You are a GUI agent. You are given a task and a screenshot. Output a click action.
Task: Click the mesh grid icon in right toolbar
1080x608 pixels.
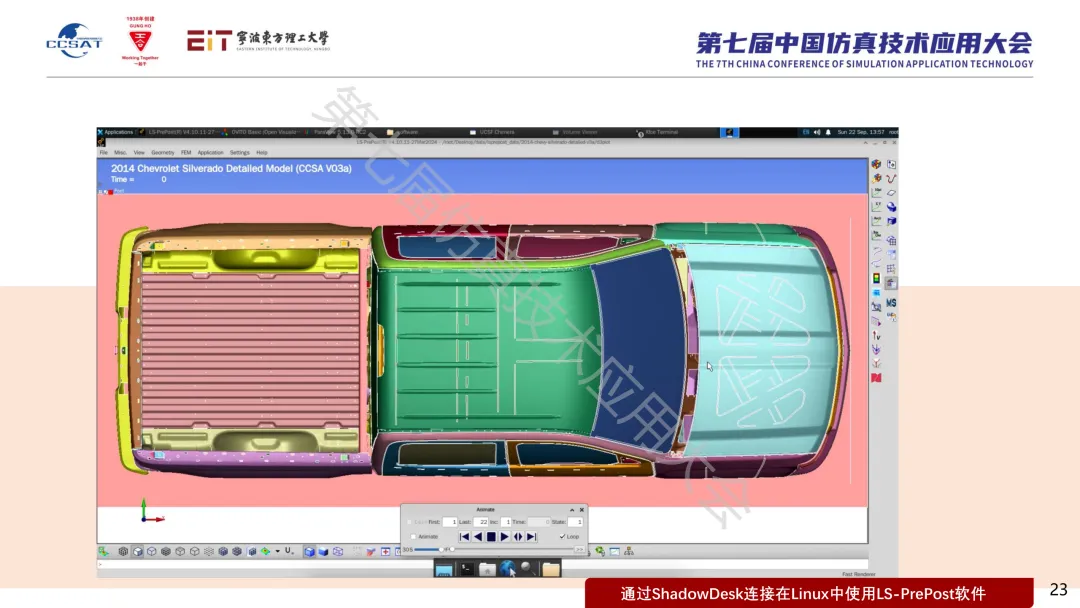tap(891, 269)
